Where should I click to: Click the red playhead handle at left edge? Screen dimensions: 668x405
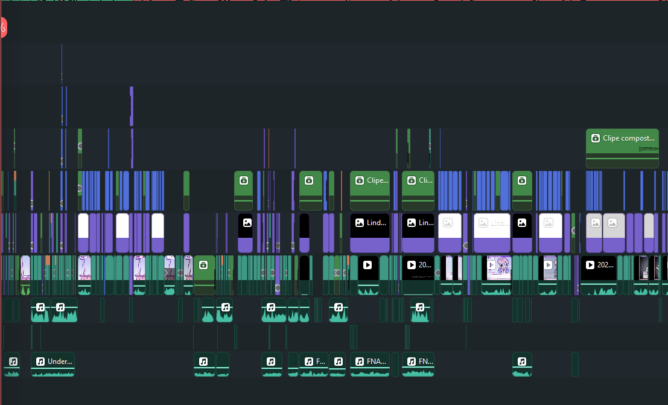(2, 29)
